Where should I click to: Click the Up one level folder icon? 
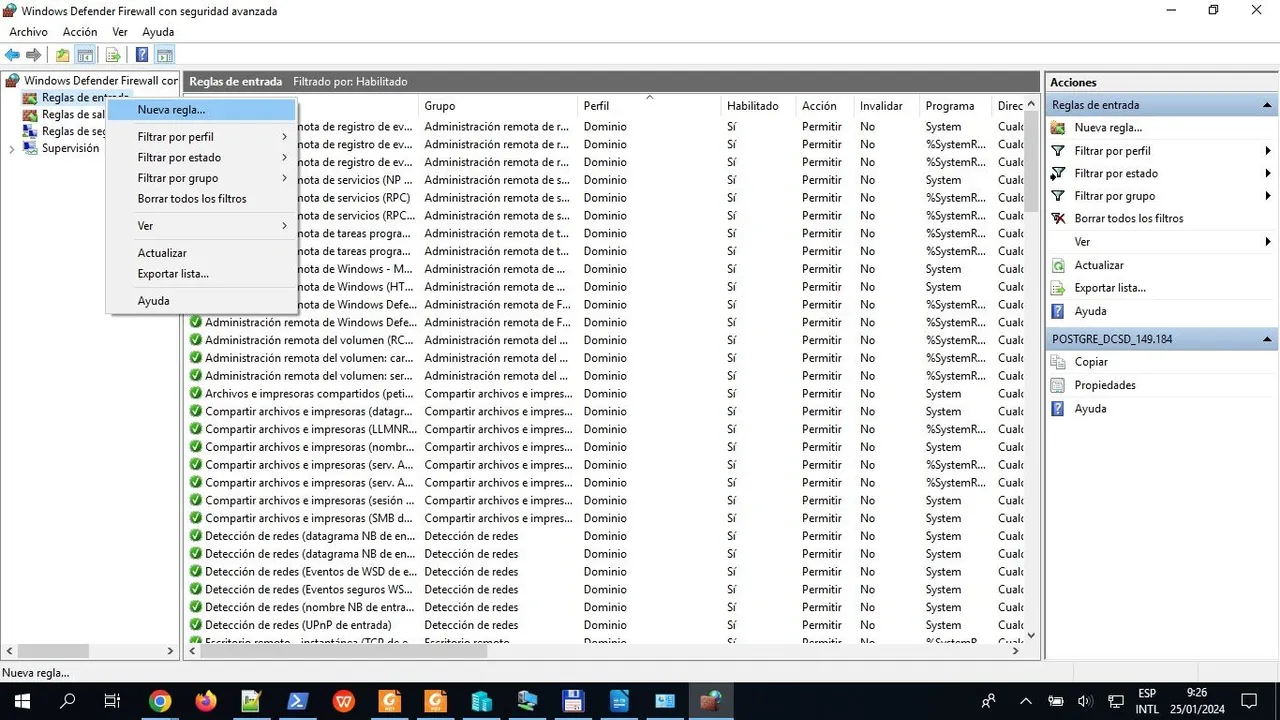[63, 55]
